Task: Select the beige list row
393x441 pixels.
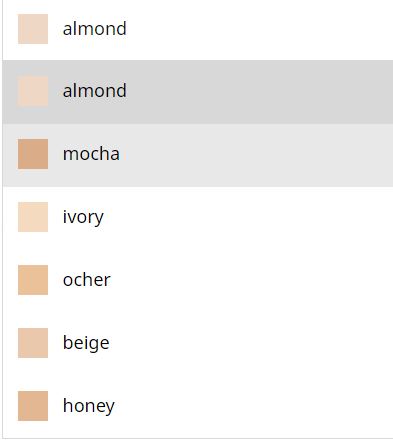Action: [x=198, y=344]
